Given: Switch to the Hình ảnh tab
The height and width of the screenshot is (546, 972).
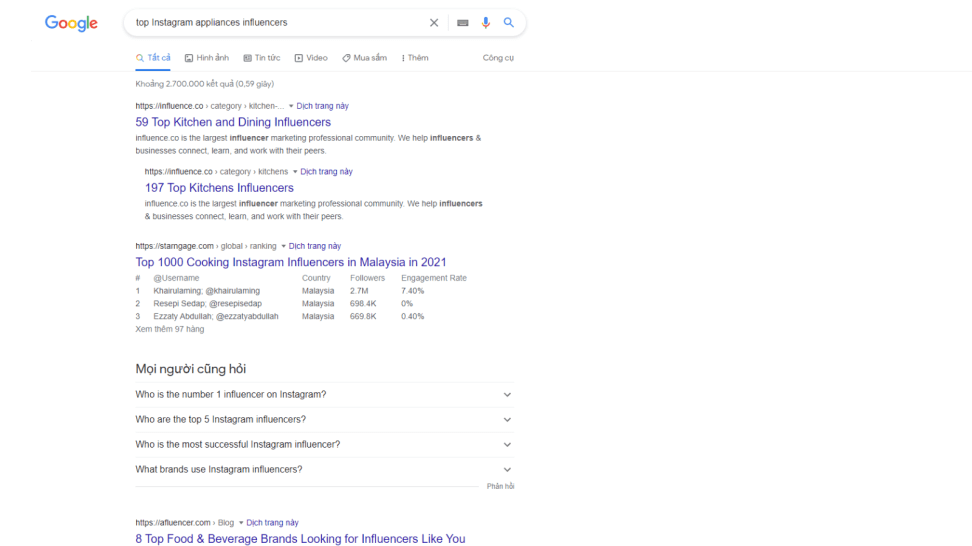Looking at the screenshot, I should point(206,58).
